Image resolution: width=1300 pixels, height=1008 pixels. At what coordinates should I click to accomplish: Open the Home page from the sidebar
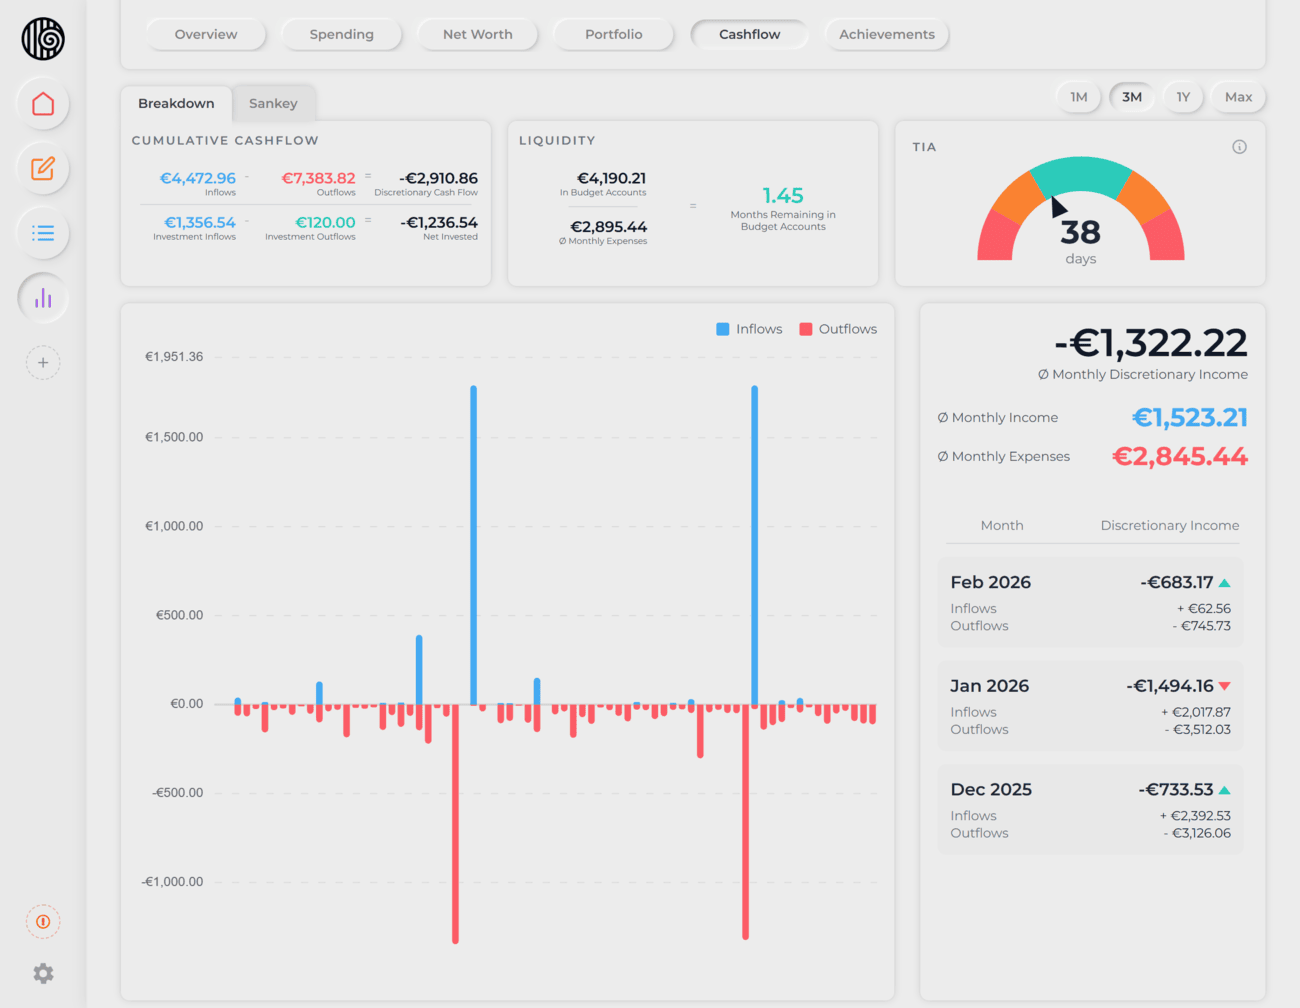pyautogui.click(x=43, y=105)
